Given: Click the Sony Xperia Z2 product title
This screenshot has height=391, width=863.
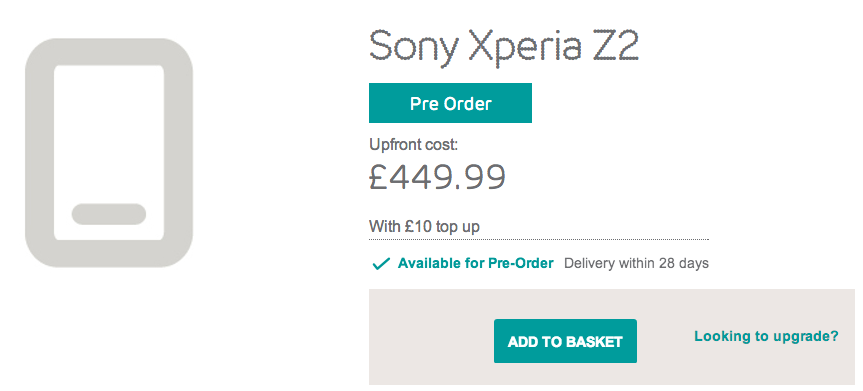Looking at the screenshot, I should pos(504,46).
